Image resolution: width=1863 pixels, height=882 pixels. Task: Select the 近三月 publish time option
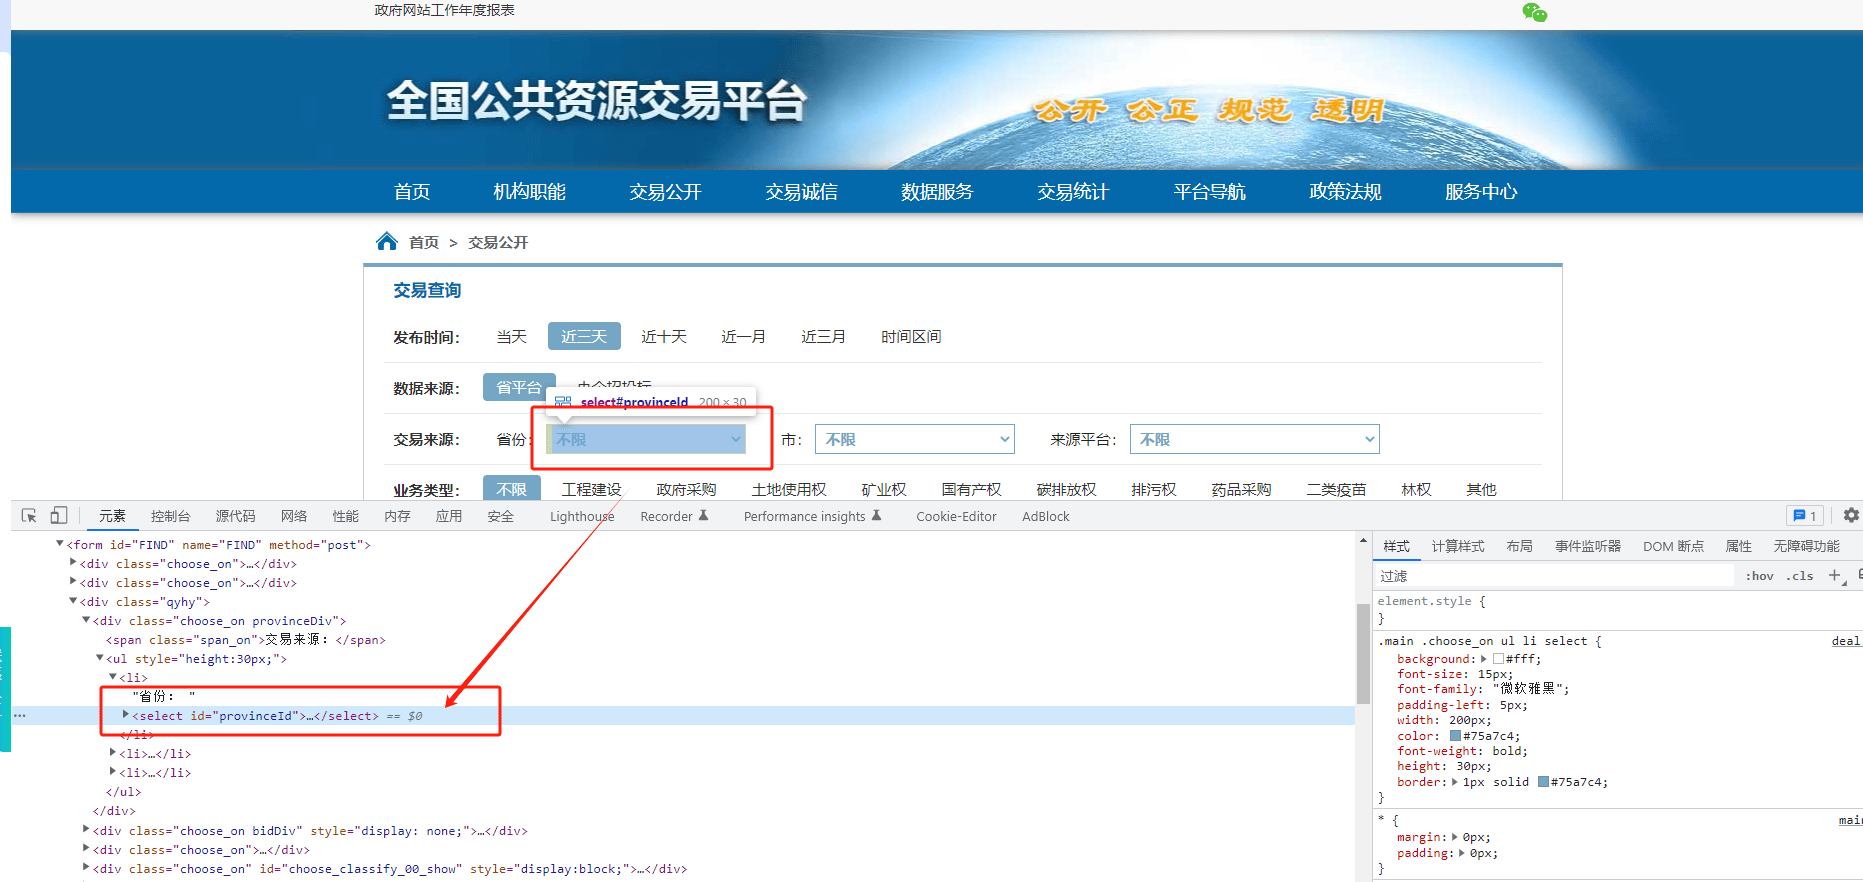coord(823,337)
